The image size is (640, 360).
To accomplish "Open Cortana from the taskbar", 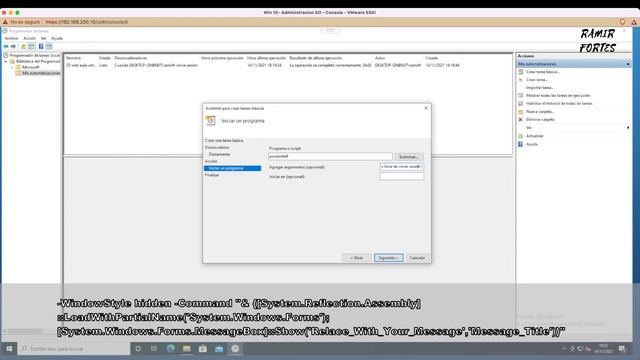I will pos(138,349).
